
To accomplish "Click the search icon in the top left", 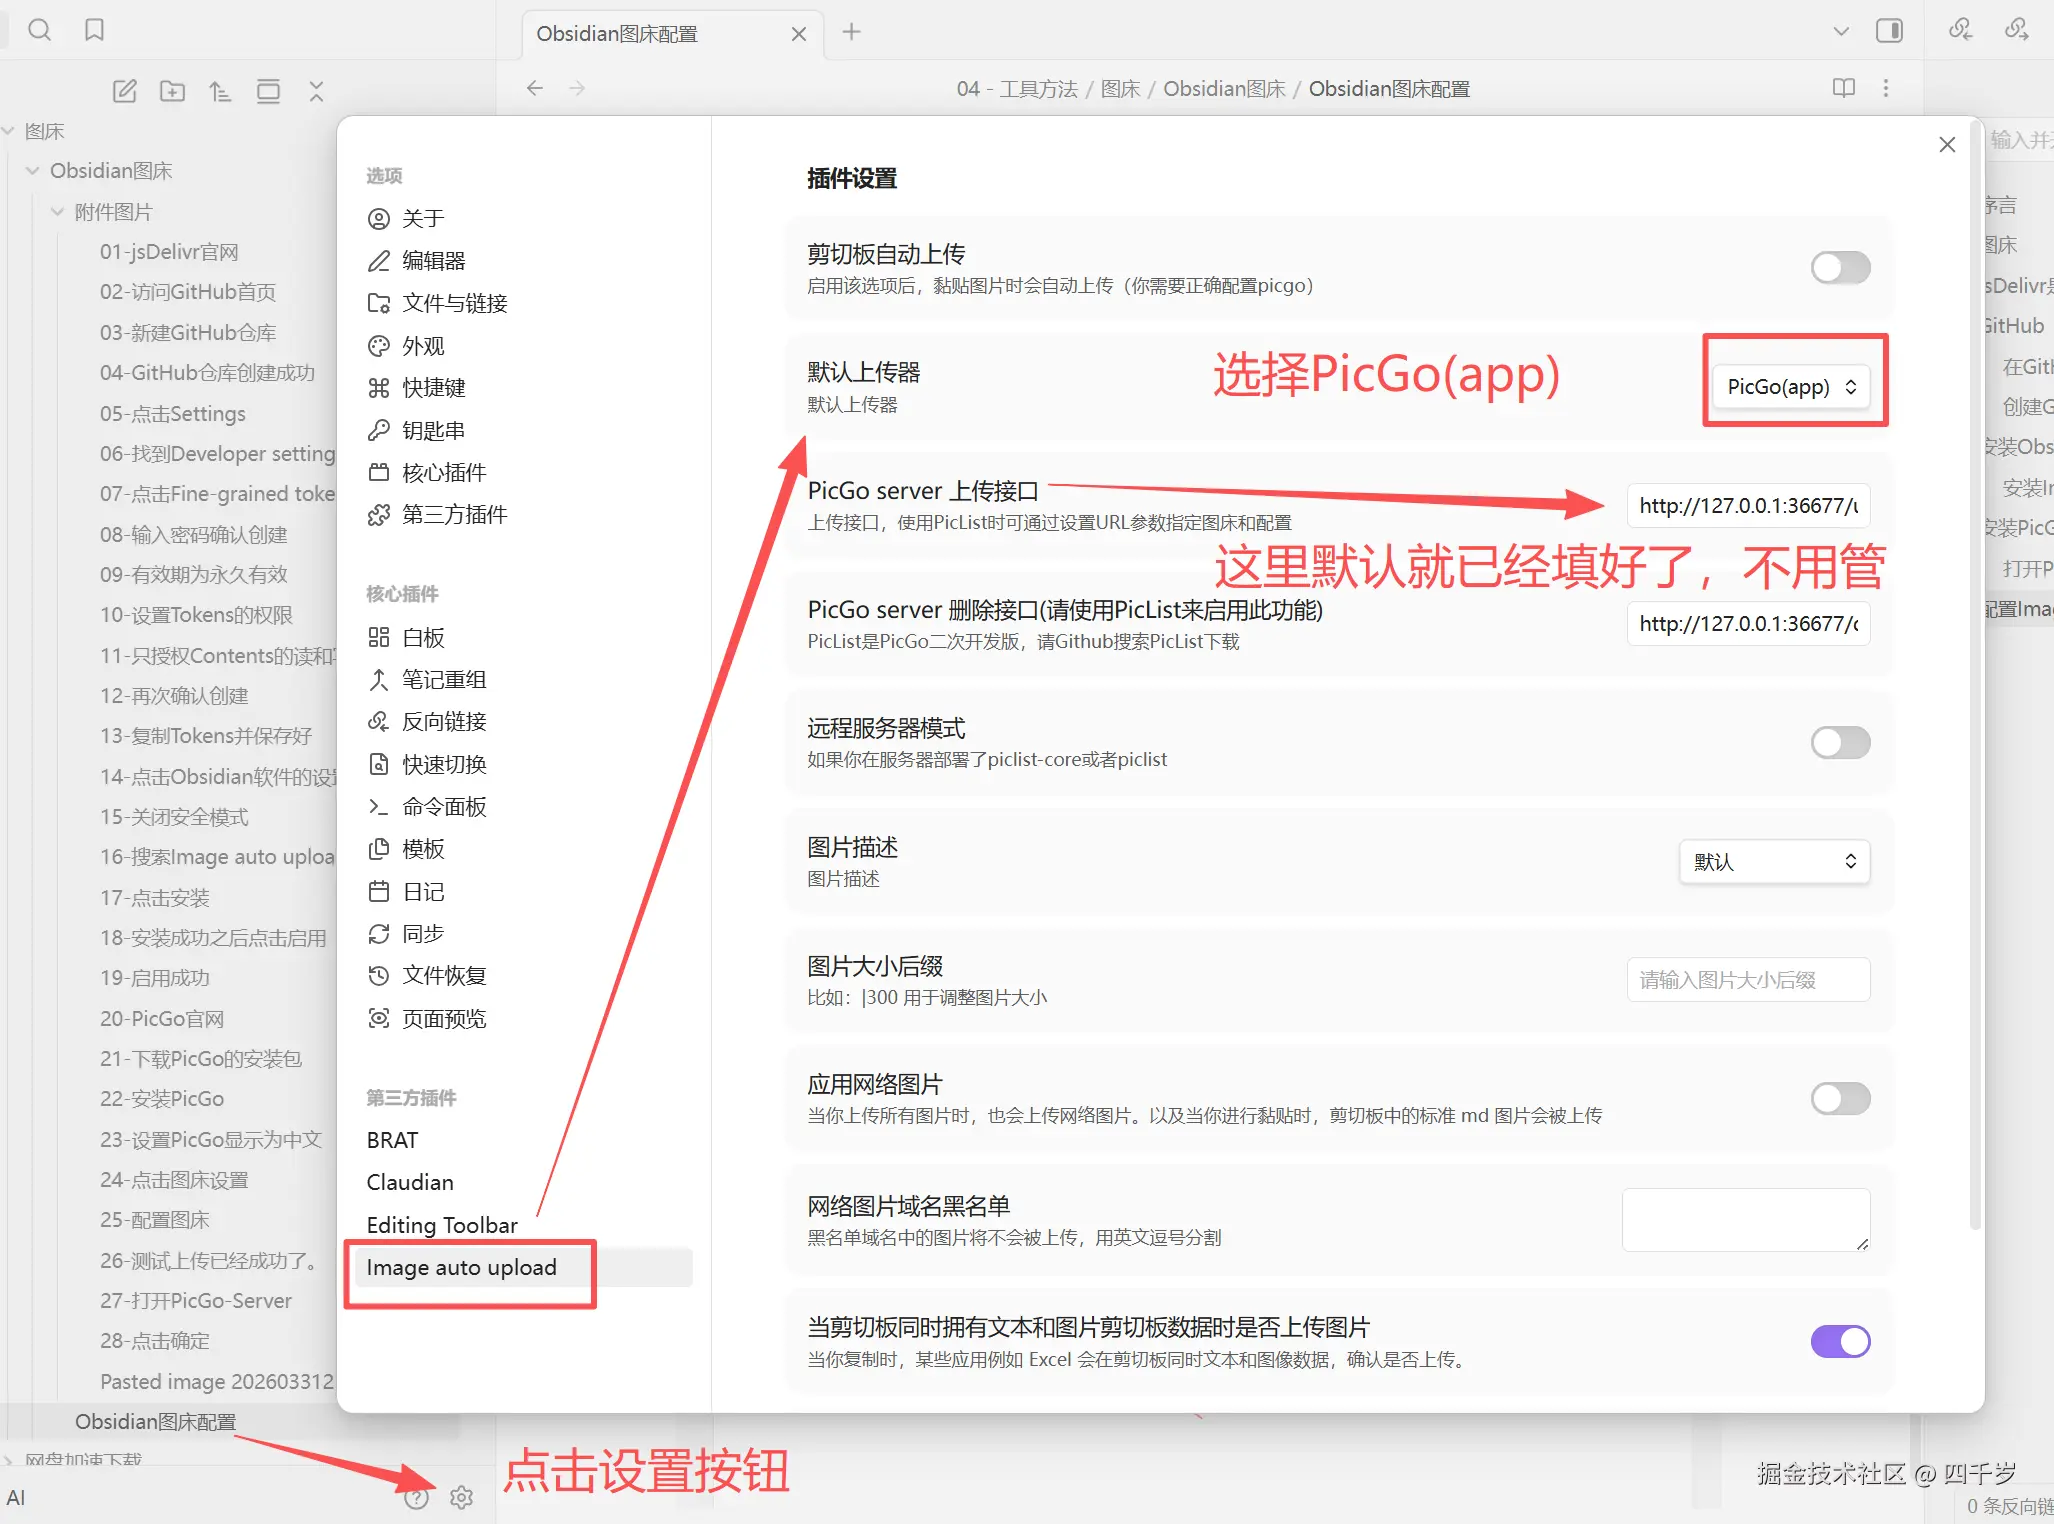I will 40,29.
